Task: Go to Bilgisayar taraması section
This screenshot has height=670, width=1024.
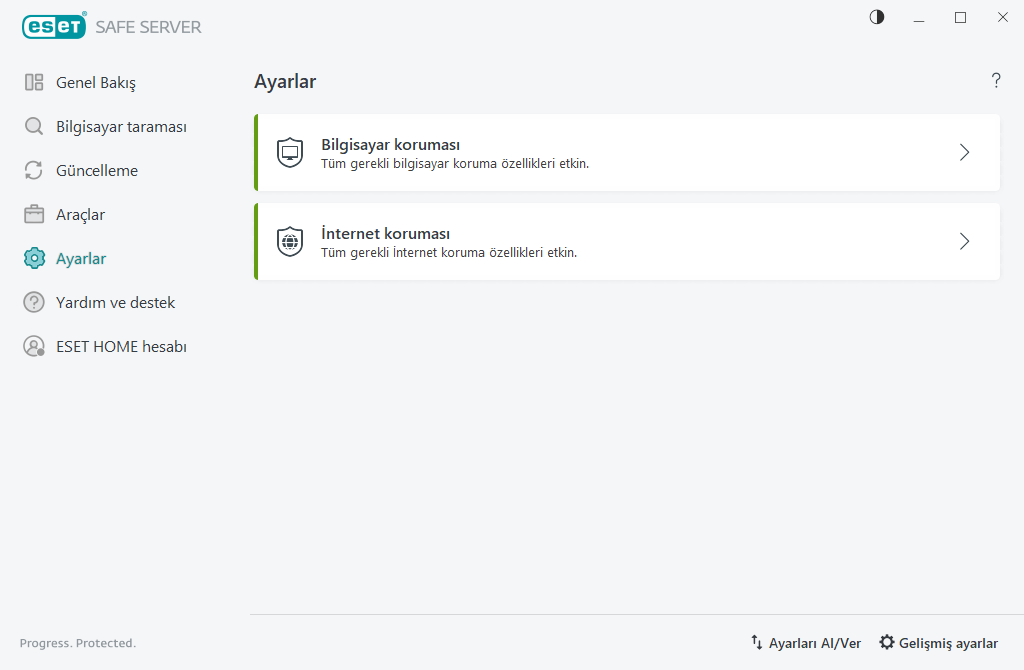Action: tap(121, 127)
